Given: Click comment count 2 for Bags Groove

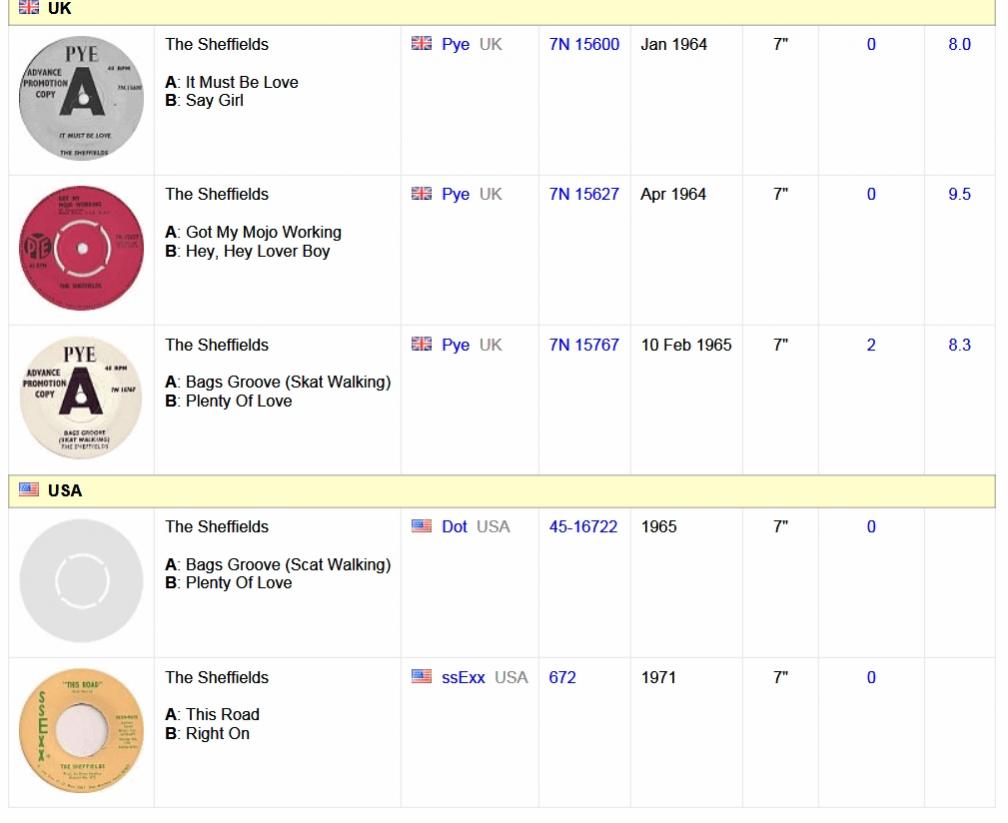Looking at the screenshot, I should (x=871, y=345).
